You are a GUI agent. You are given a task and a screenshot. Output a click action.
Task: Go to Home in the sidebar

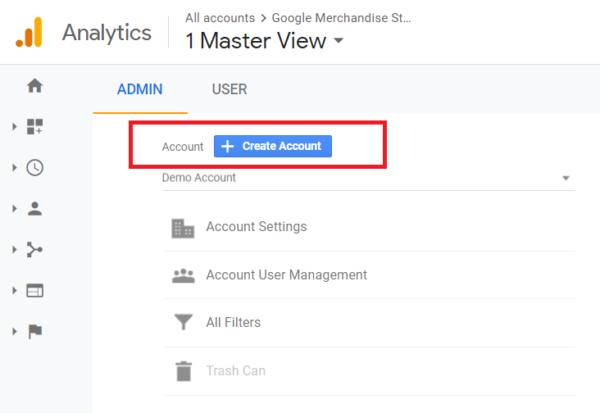tap(35, 86)
